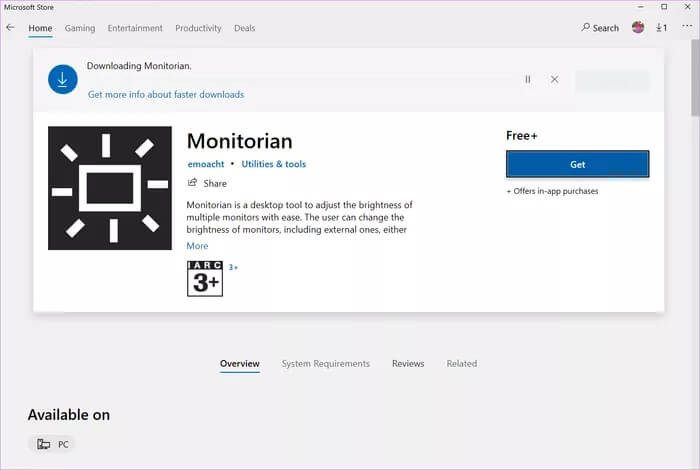
Task: Cancel the Monitorian download
Action: (x=554, y=79)
